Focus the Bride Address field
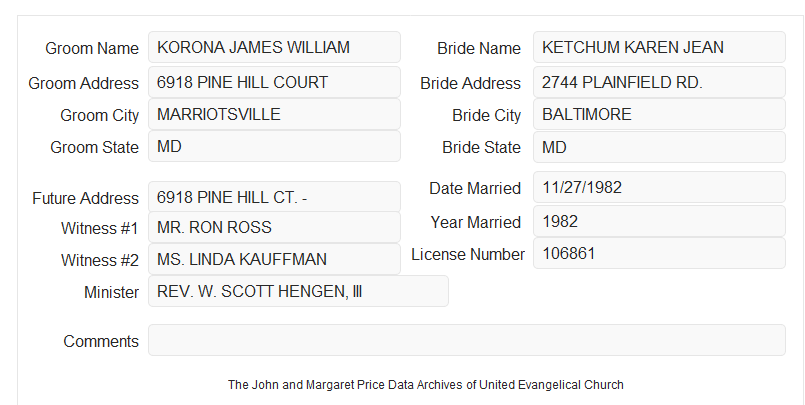The height and width of the screenshot is (405, 805). [659, 82]
